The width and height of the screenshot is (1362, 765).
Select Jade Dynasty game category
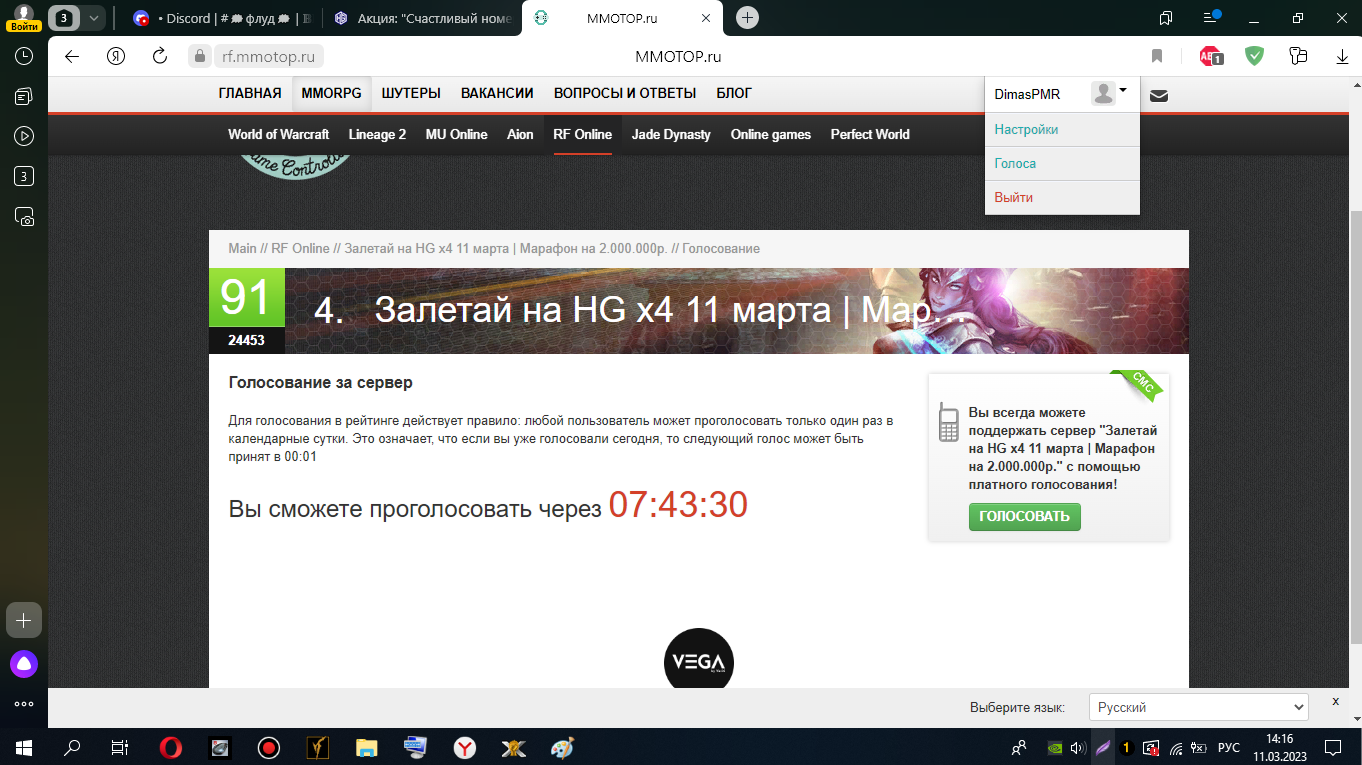tap(671, 134)
